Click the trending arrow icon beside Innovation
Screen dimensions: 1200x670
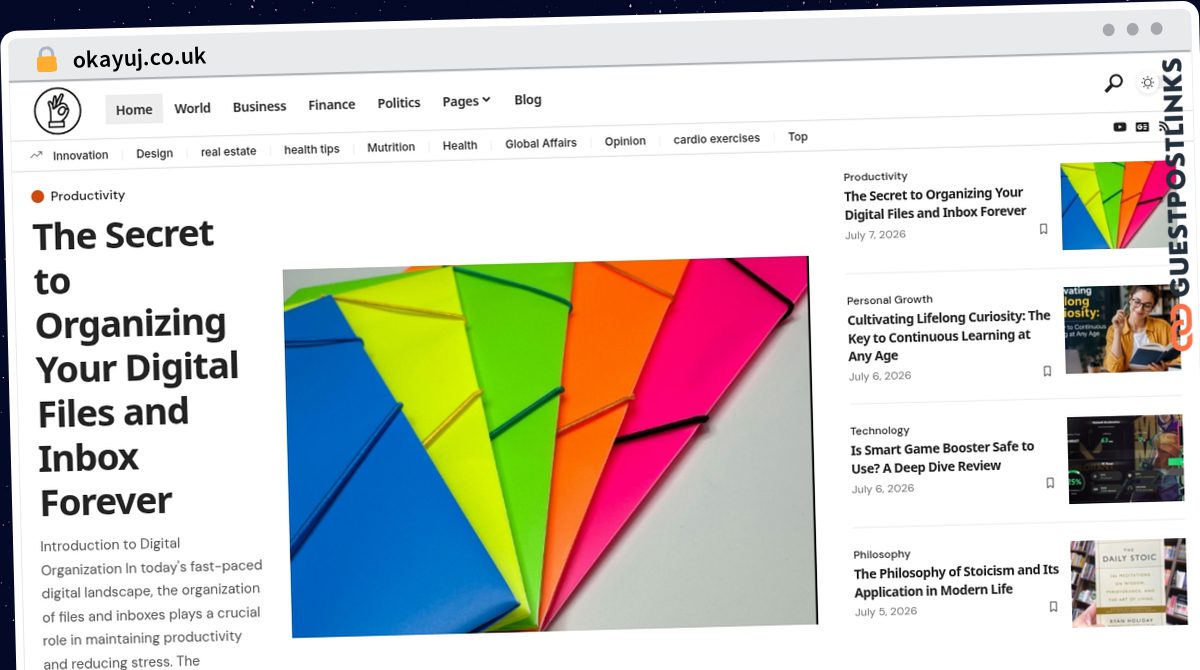tap(37, 155)
